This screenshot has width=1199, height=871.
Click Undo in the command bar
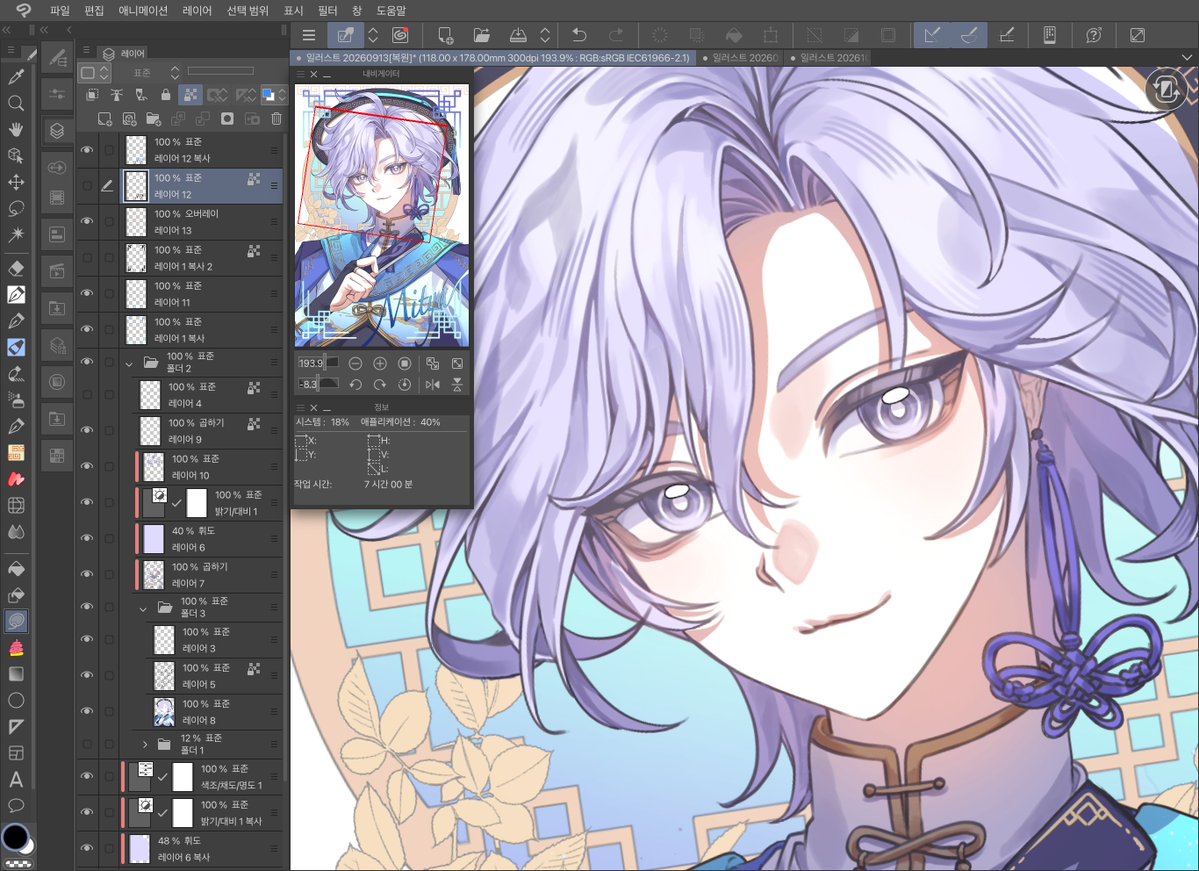(x=579, y=35)
